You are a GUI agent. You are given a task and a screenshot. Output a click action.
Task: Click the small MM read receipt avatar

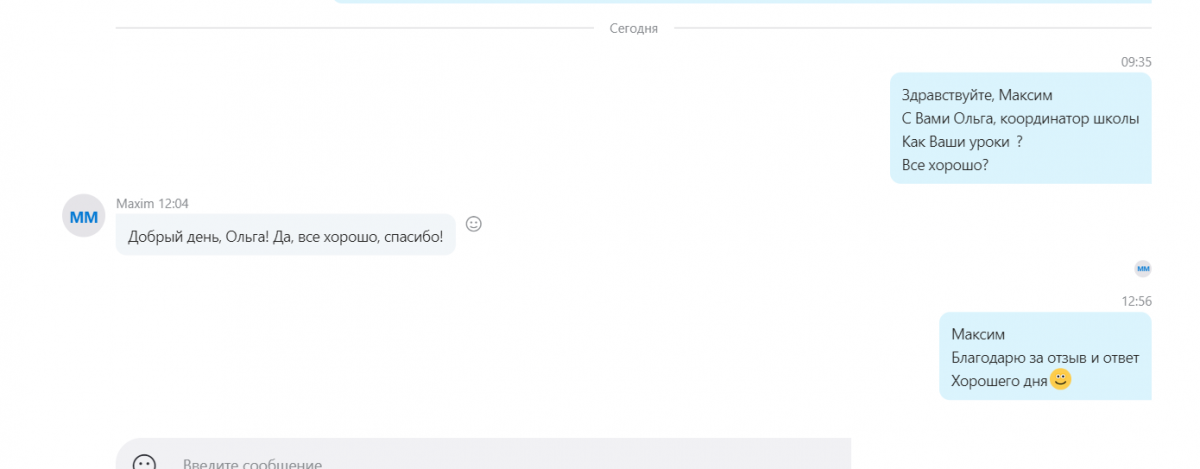[x=1142, y=269]
